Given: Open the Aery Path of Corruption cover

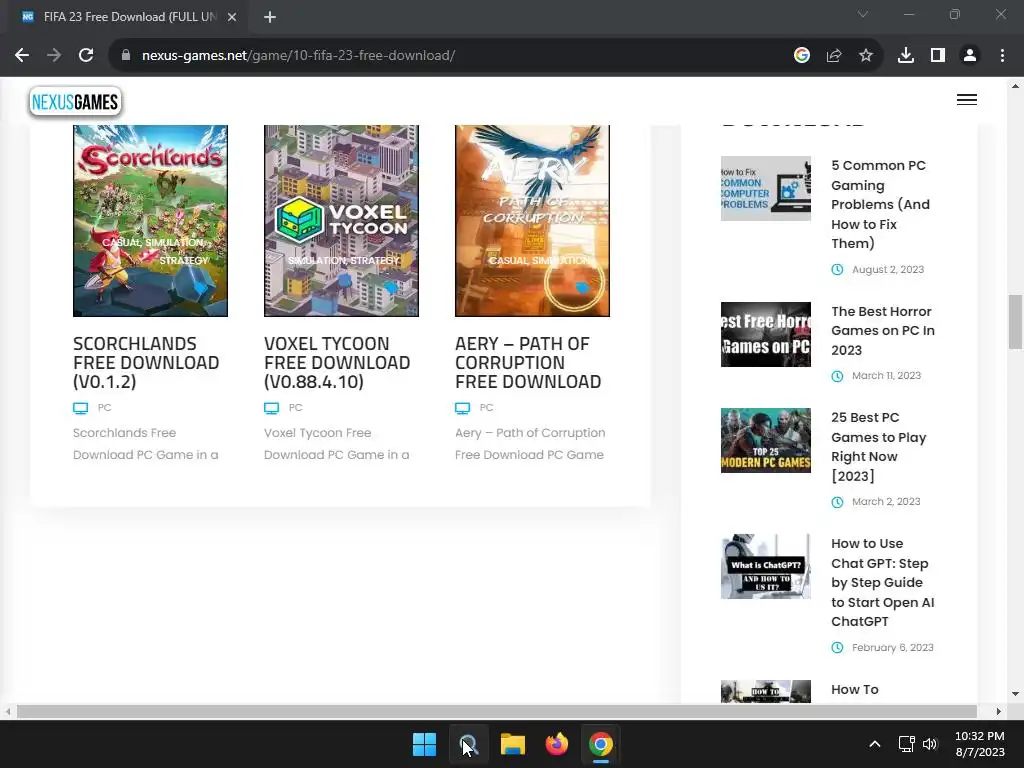Looking at the screenshot, I should point(532,221).
